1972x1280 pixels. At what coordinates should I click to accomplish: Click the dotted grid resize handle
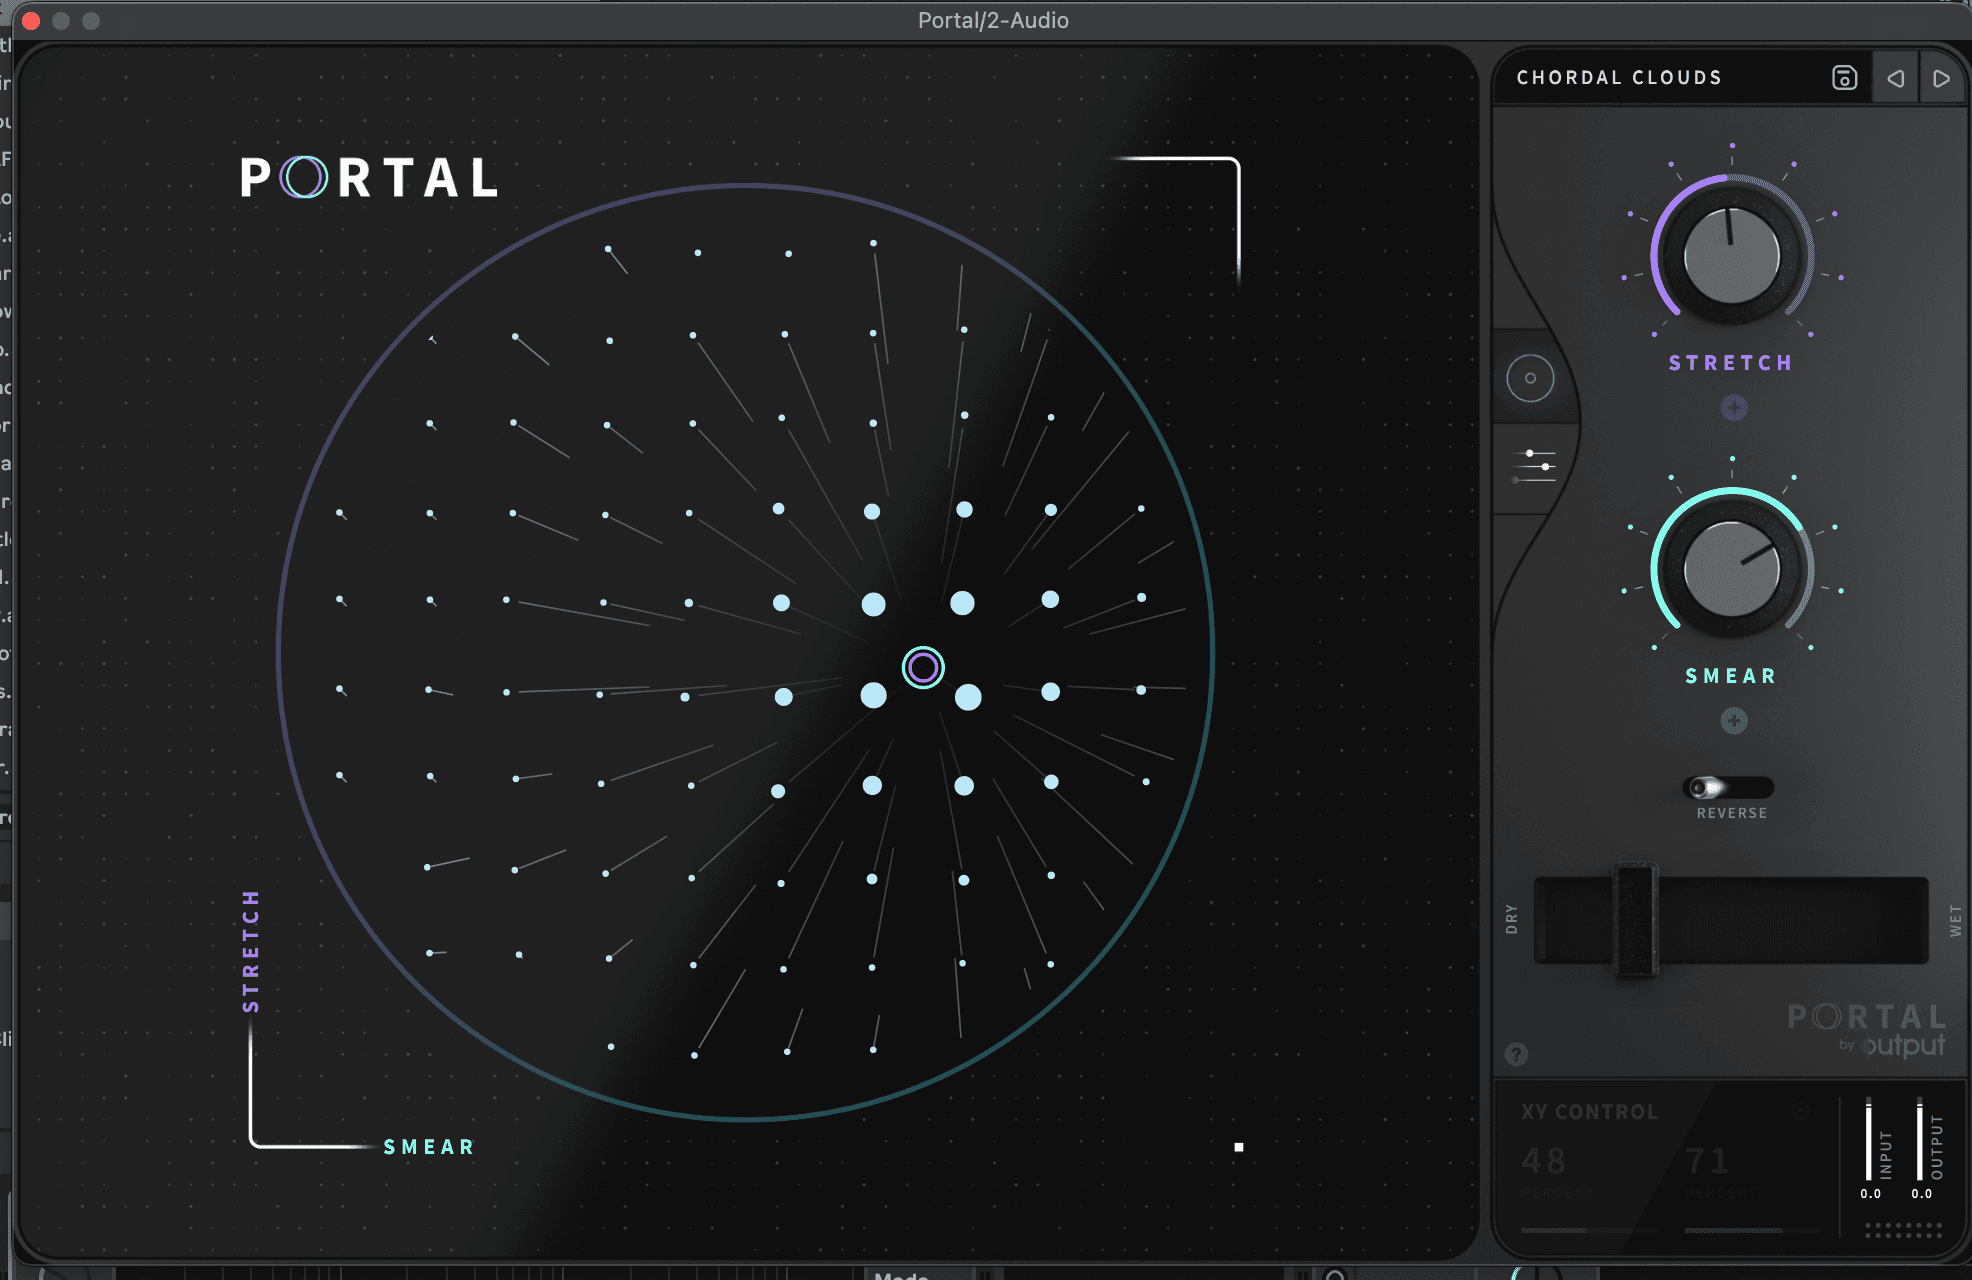tap(1903, 1230)
